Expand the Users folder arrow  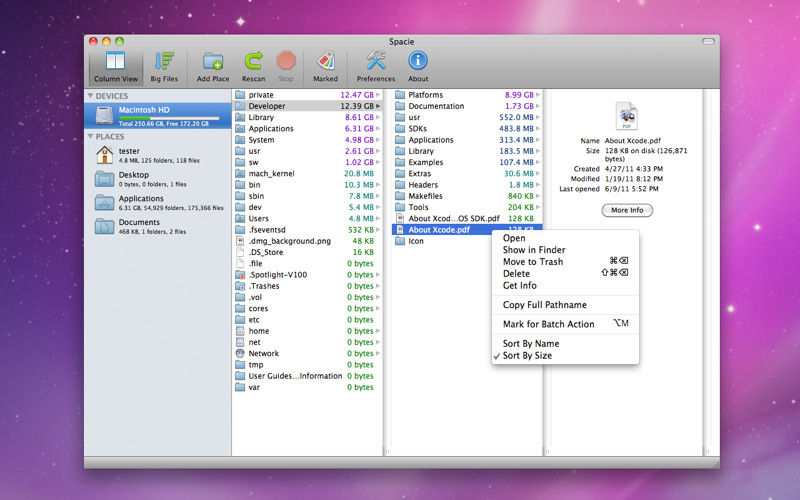[x=378, y=218]
